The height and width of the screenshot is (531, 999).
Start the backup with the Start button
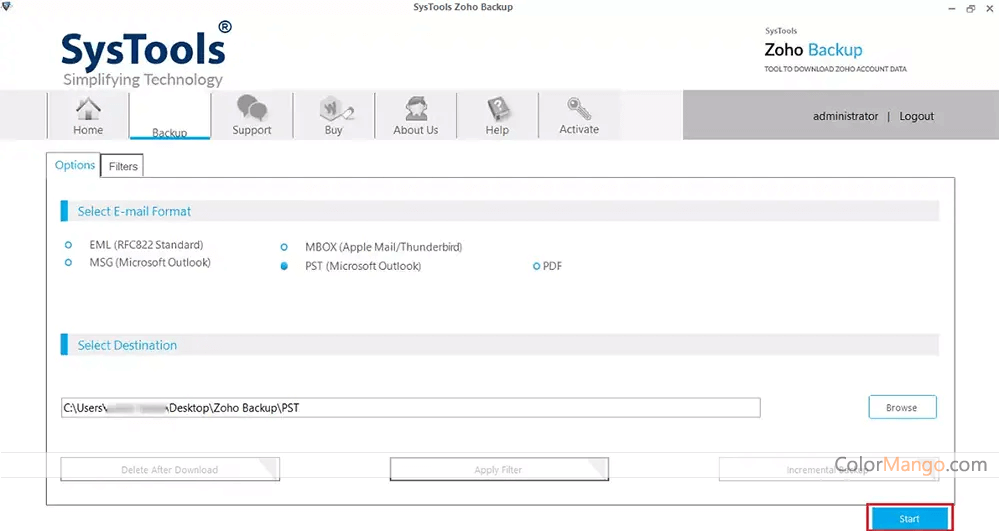[909, 518]
